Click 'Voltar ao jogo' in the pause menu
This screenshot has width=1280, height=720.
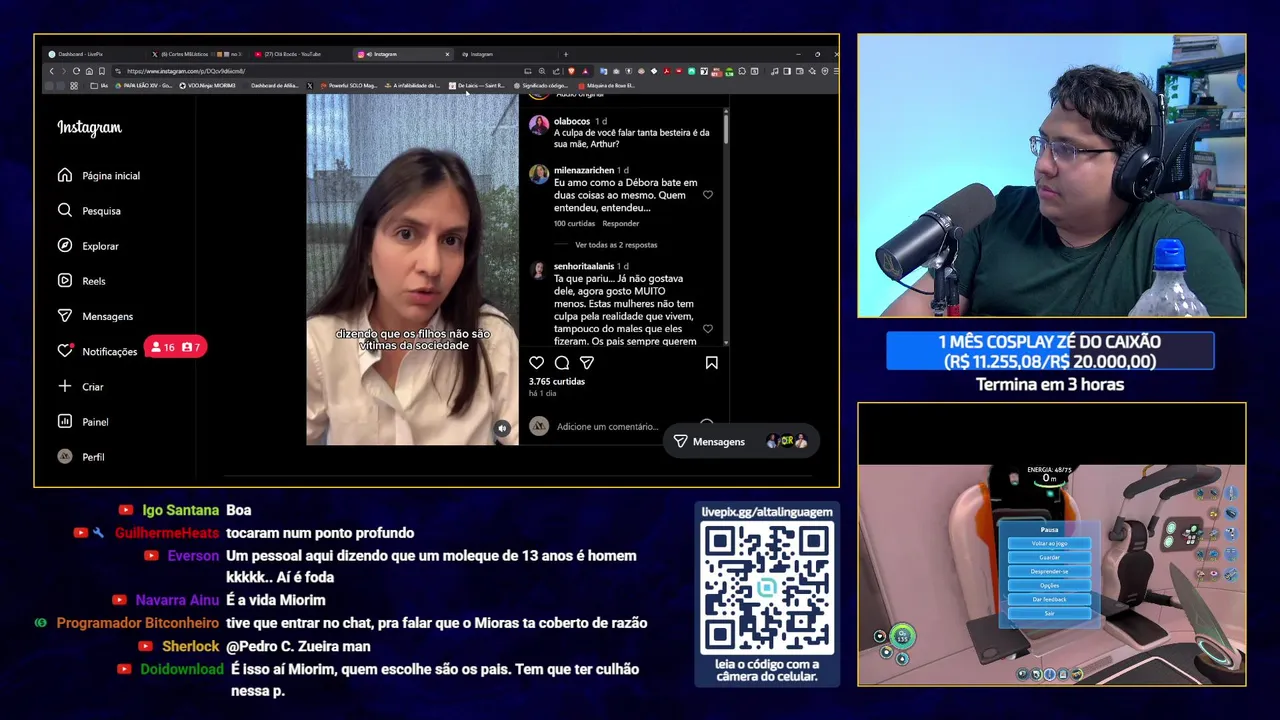pyautogui.click(x=1049, y=543)
